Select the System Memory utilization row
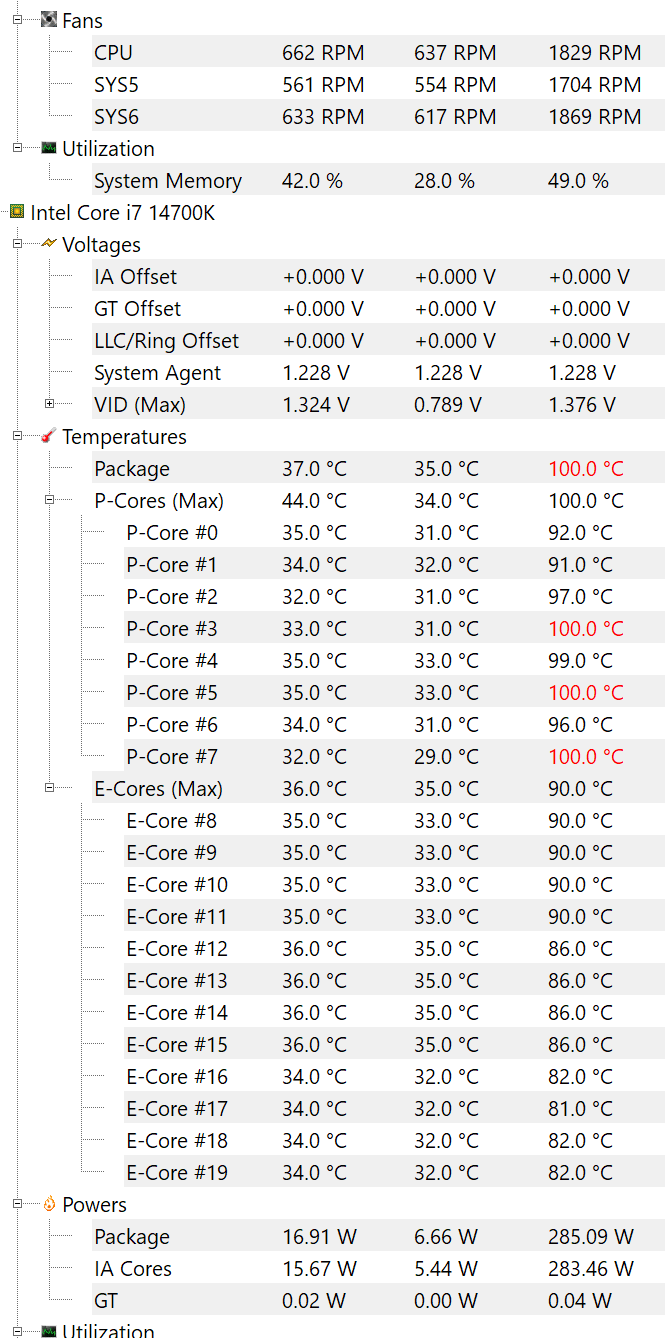The height and width of the screenshot is (1338, 665). click(x=167, y=181)
